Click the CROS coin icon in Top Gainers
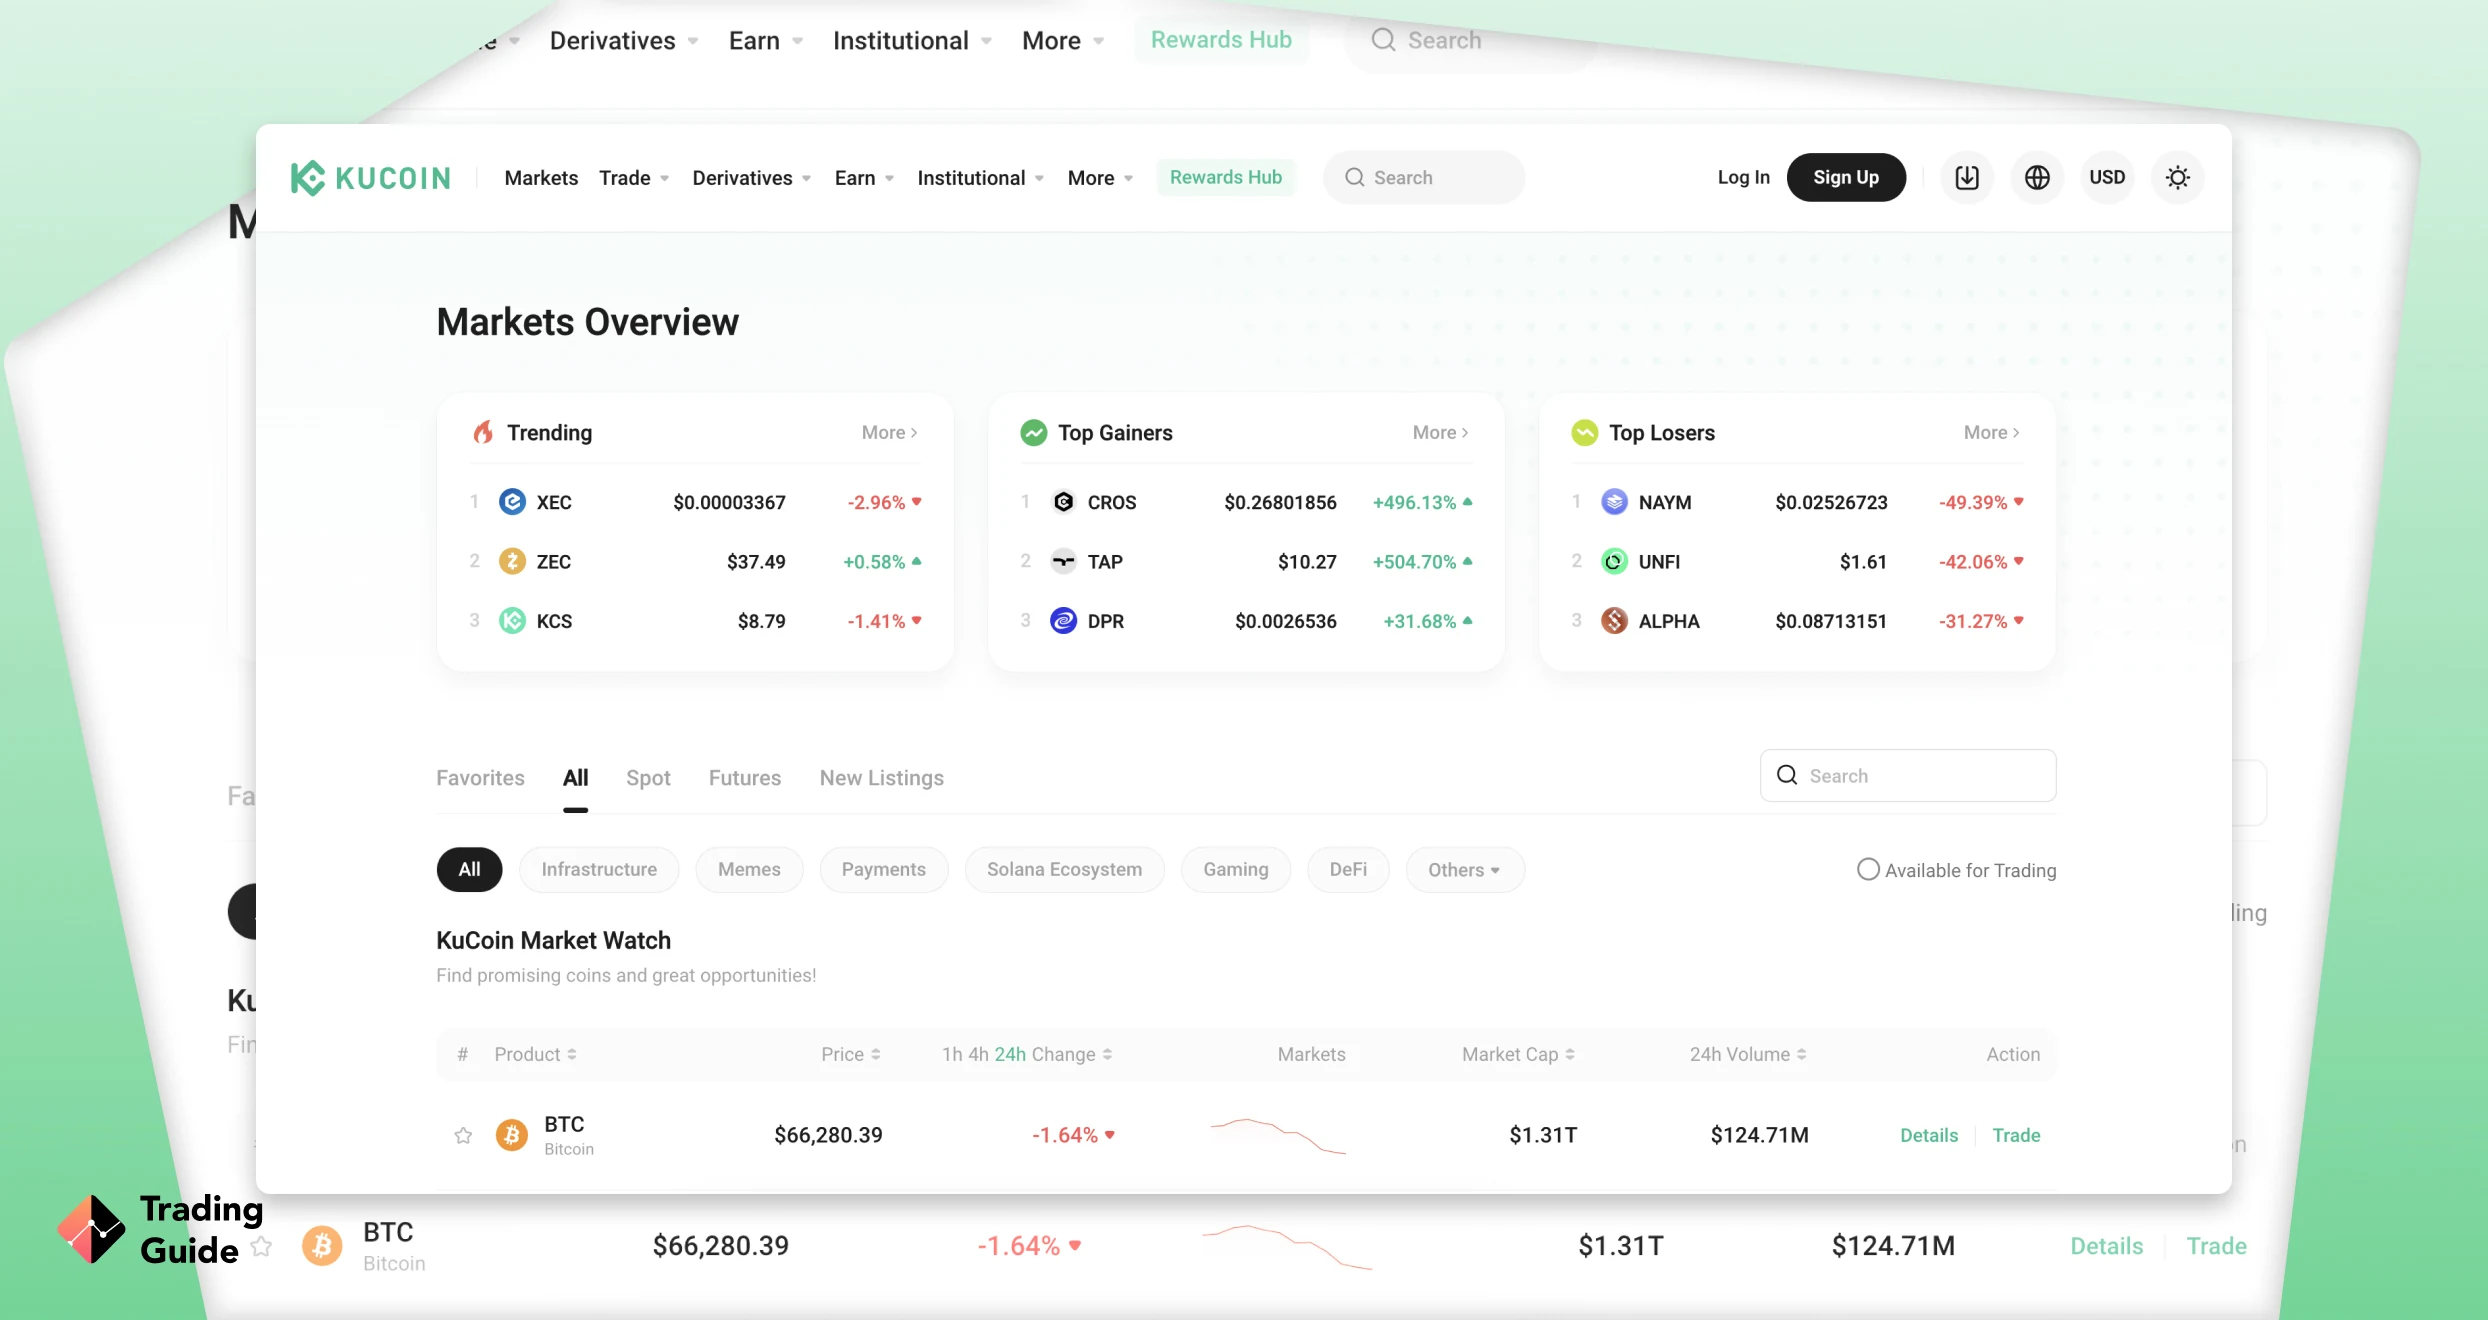The width and height of the screenshot is (2488, 1320). click(1063, 502)
